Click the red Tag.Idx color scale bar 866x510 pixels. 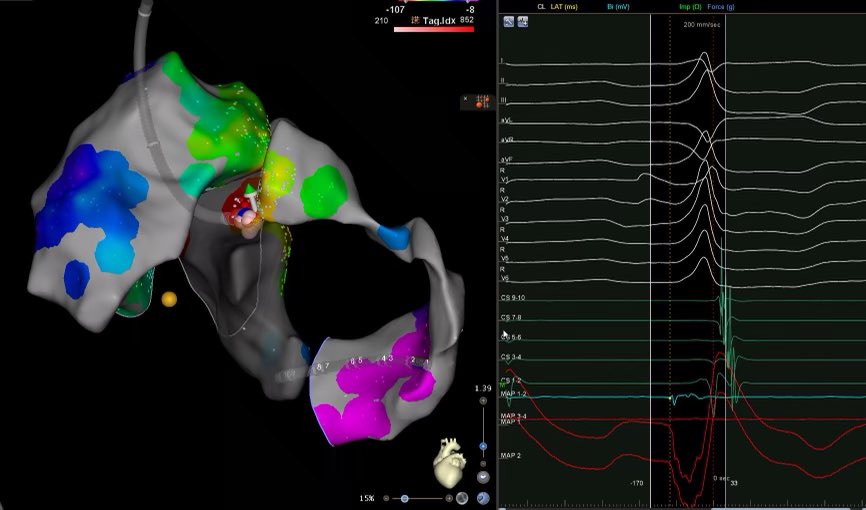pos(434,29)
